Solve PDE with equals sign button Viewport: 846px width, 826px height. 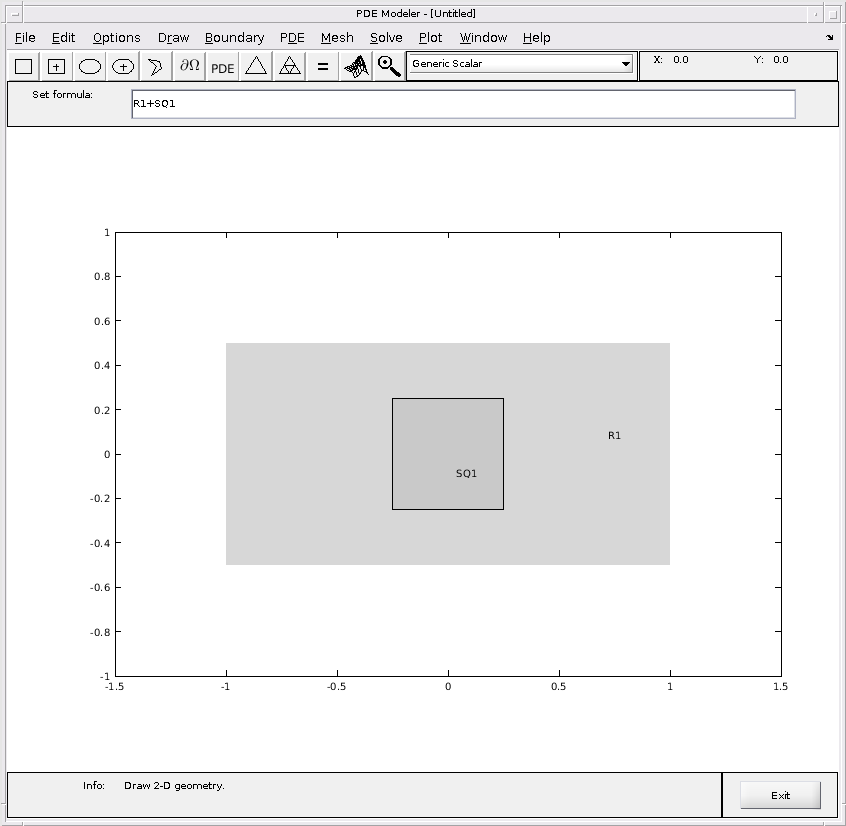tap(323, 66)
